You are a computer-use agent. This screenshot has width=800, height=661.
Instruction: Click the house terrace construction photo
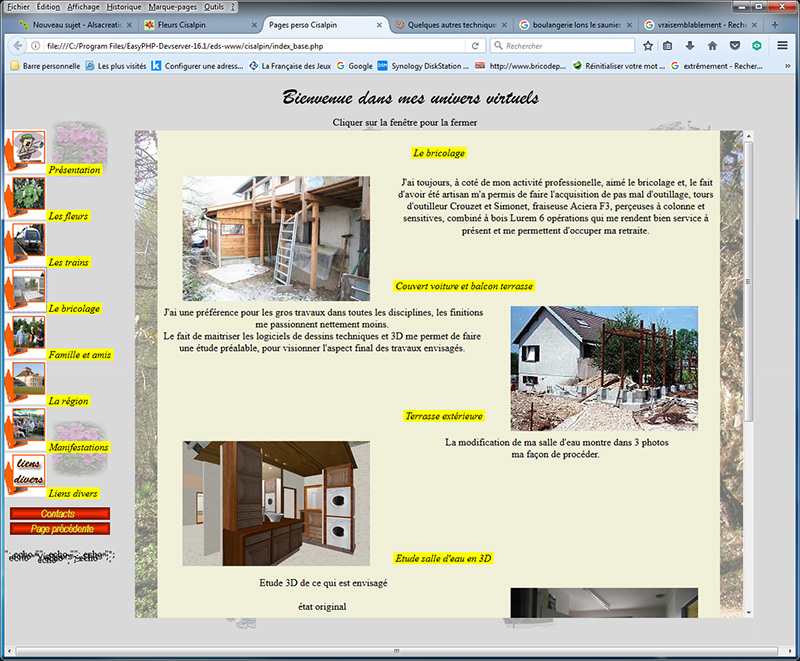point(604,368)
